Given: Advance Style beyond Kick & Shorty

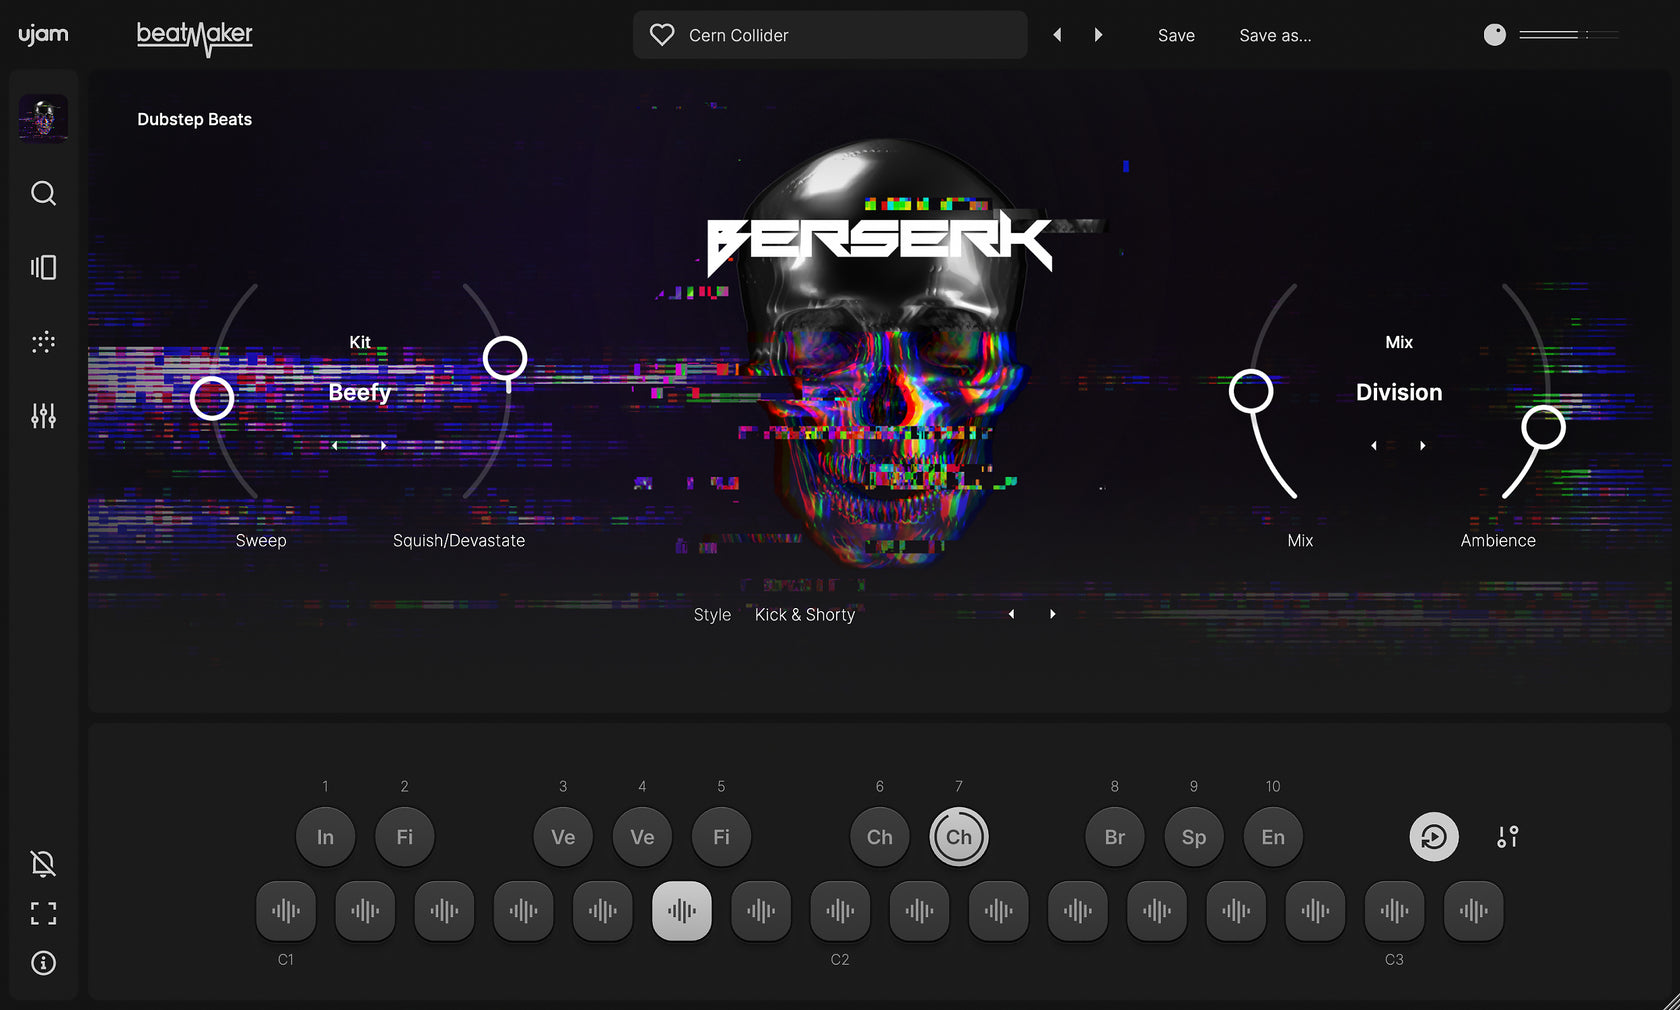Looking at the screenshot, I should 1052,613.
